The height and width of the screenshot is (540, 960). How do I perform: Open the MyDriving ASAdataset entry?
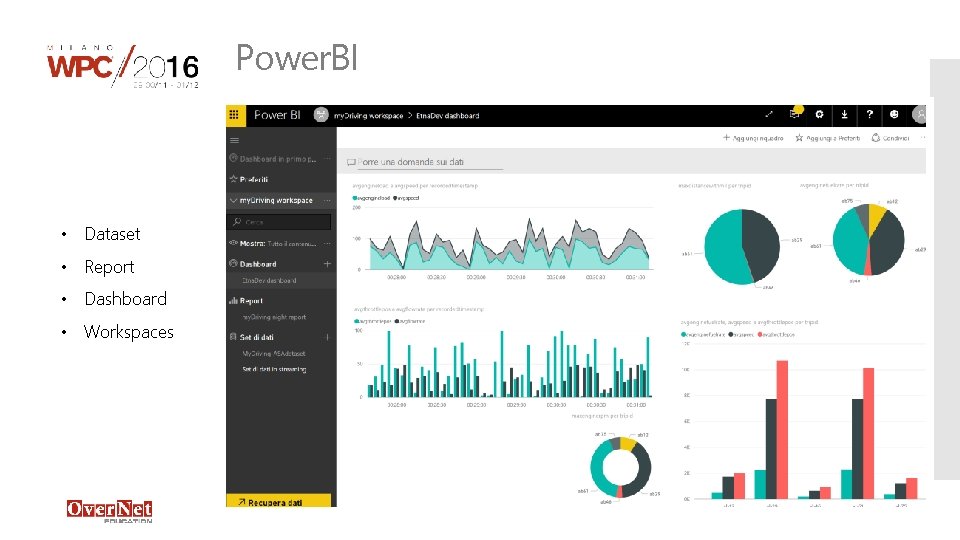pos(274,353)
